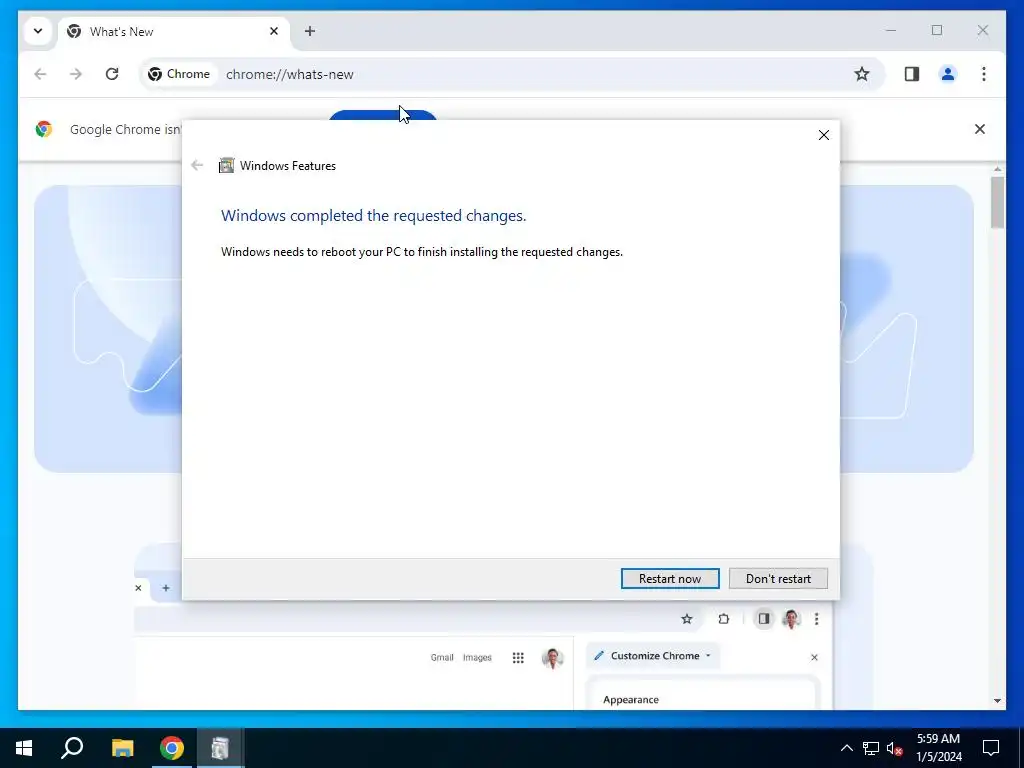
Task: Open the Windows Start menu
Action: click(x=24, y=748)
